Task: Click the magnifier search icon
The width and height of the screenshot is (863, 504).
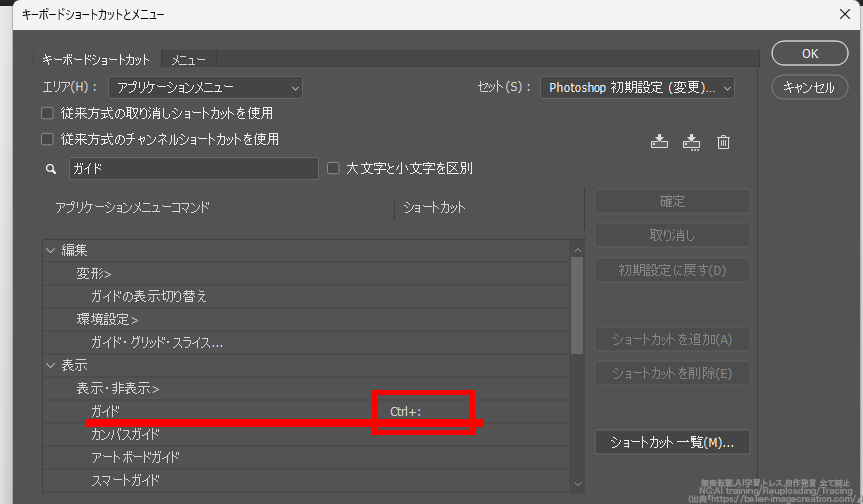Action: coord(51,169)
